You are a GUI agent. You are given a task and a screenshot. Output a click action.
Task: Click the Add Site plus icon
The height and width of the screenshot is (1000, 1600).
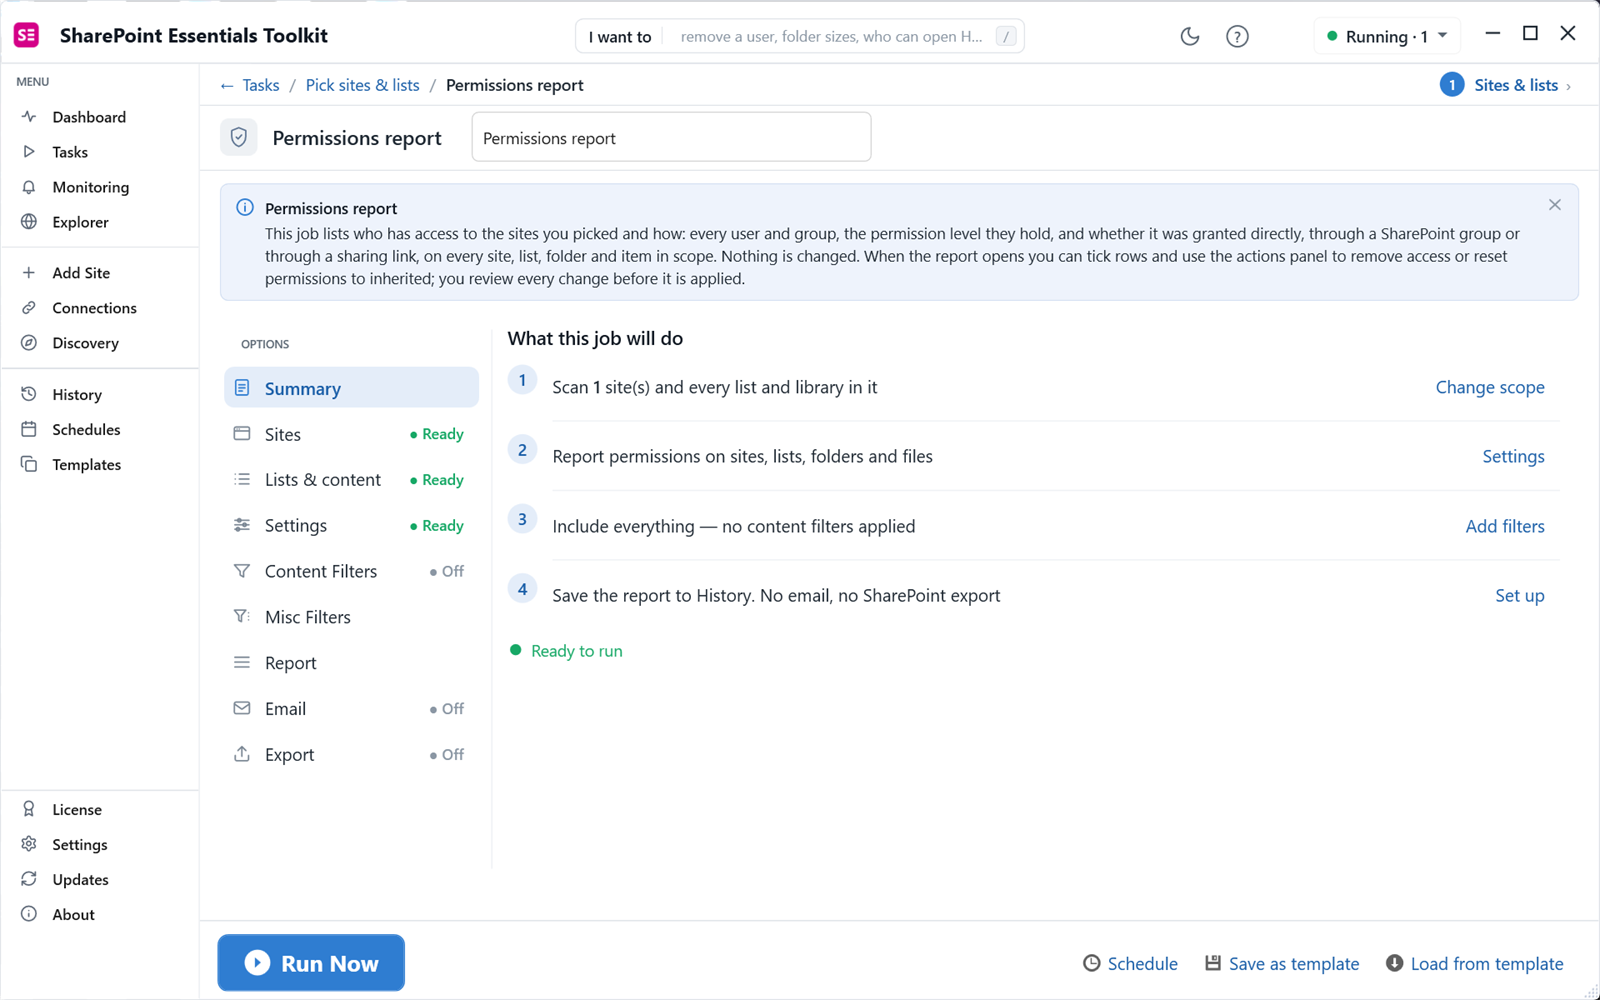point(29,273)
